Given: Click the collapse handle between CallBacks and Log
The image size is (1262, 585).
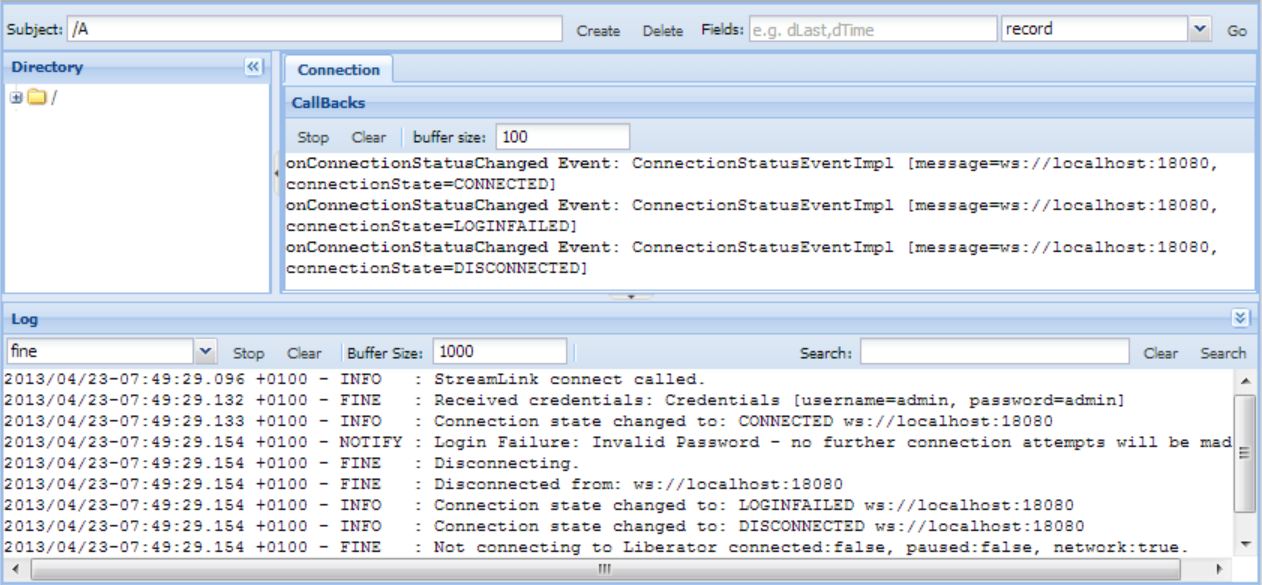Looking at the screenshot, I should click(631, 296).
